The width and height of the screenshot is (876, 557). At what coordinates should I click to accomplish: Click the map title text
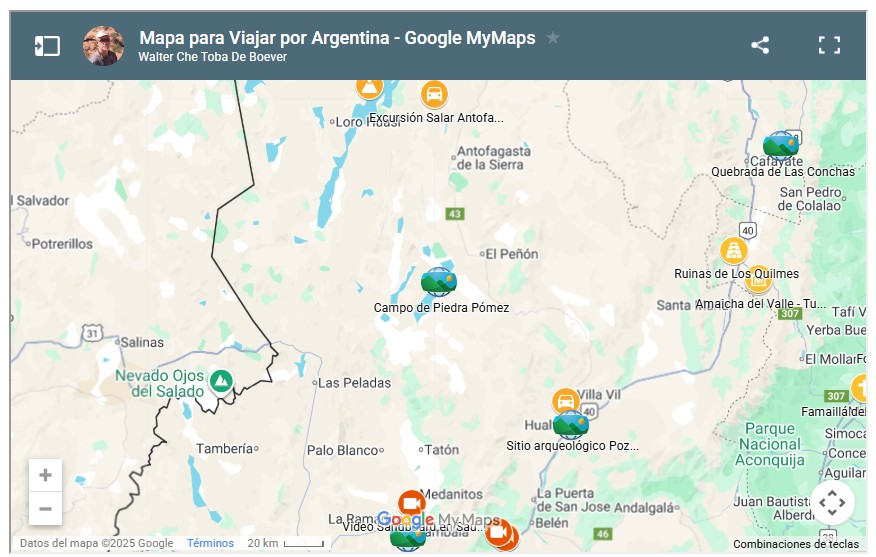tap(337, 38)
